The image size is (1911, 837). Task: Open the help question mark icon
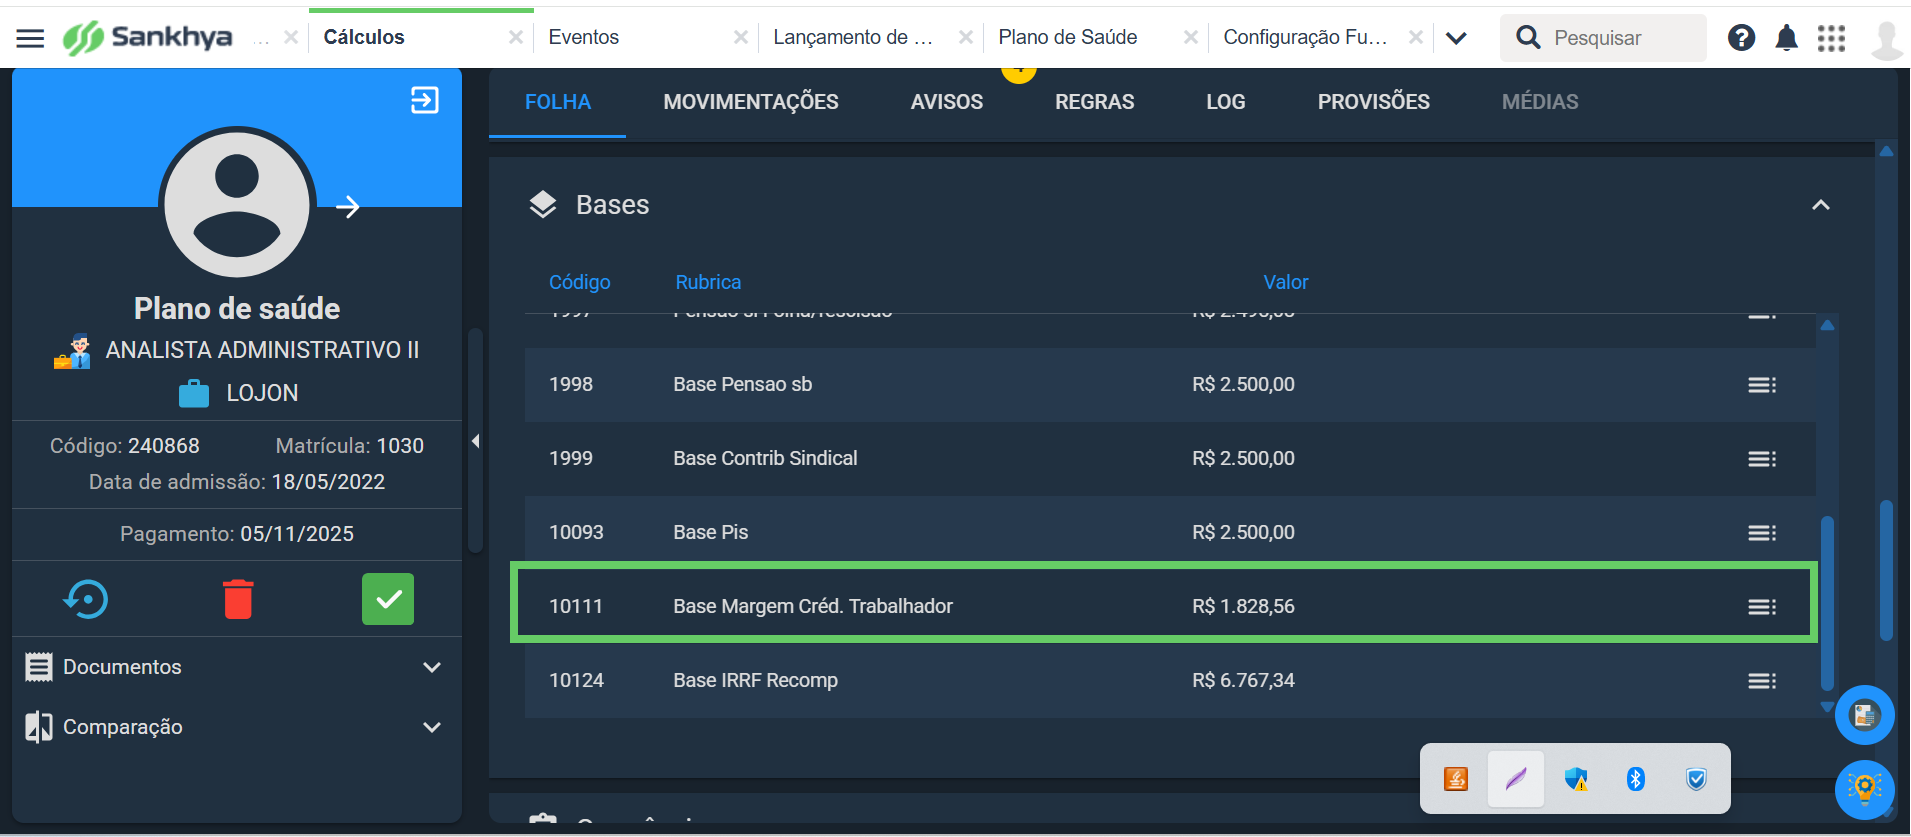(1741, 38)
